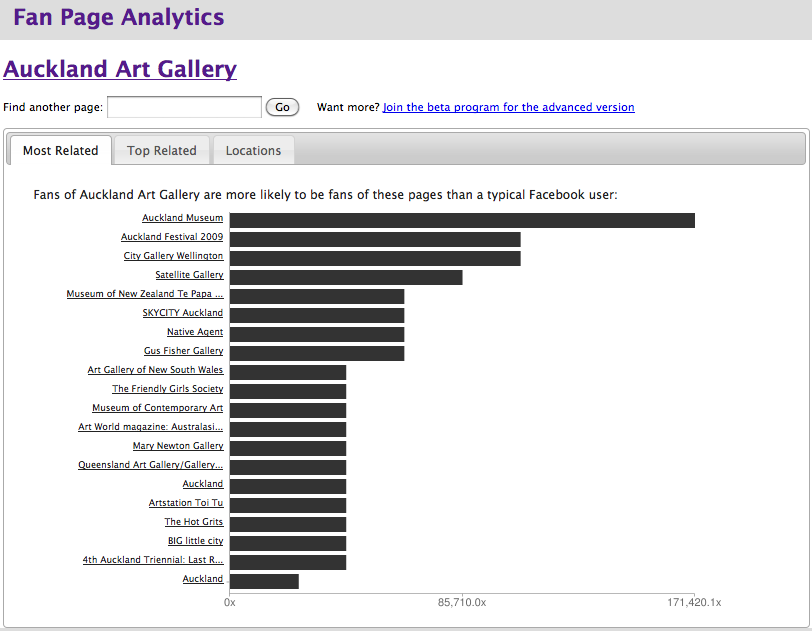Click the Auckland Festival 2009 link
This screenshot has height=631, width=812.
(172, 237)
